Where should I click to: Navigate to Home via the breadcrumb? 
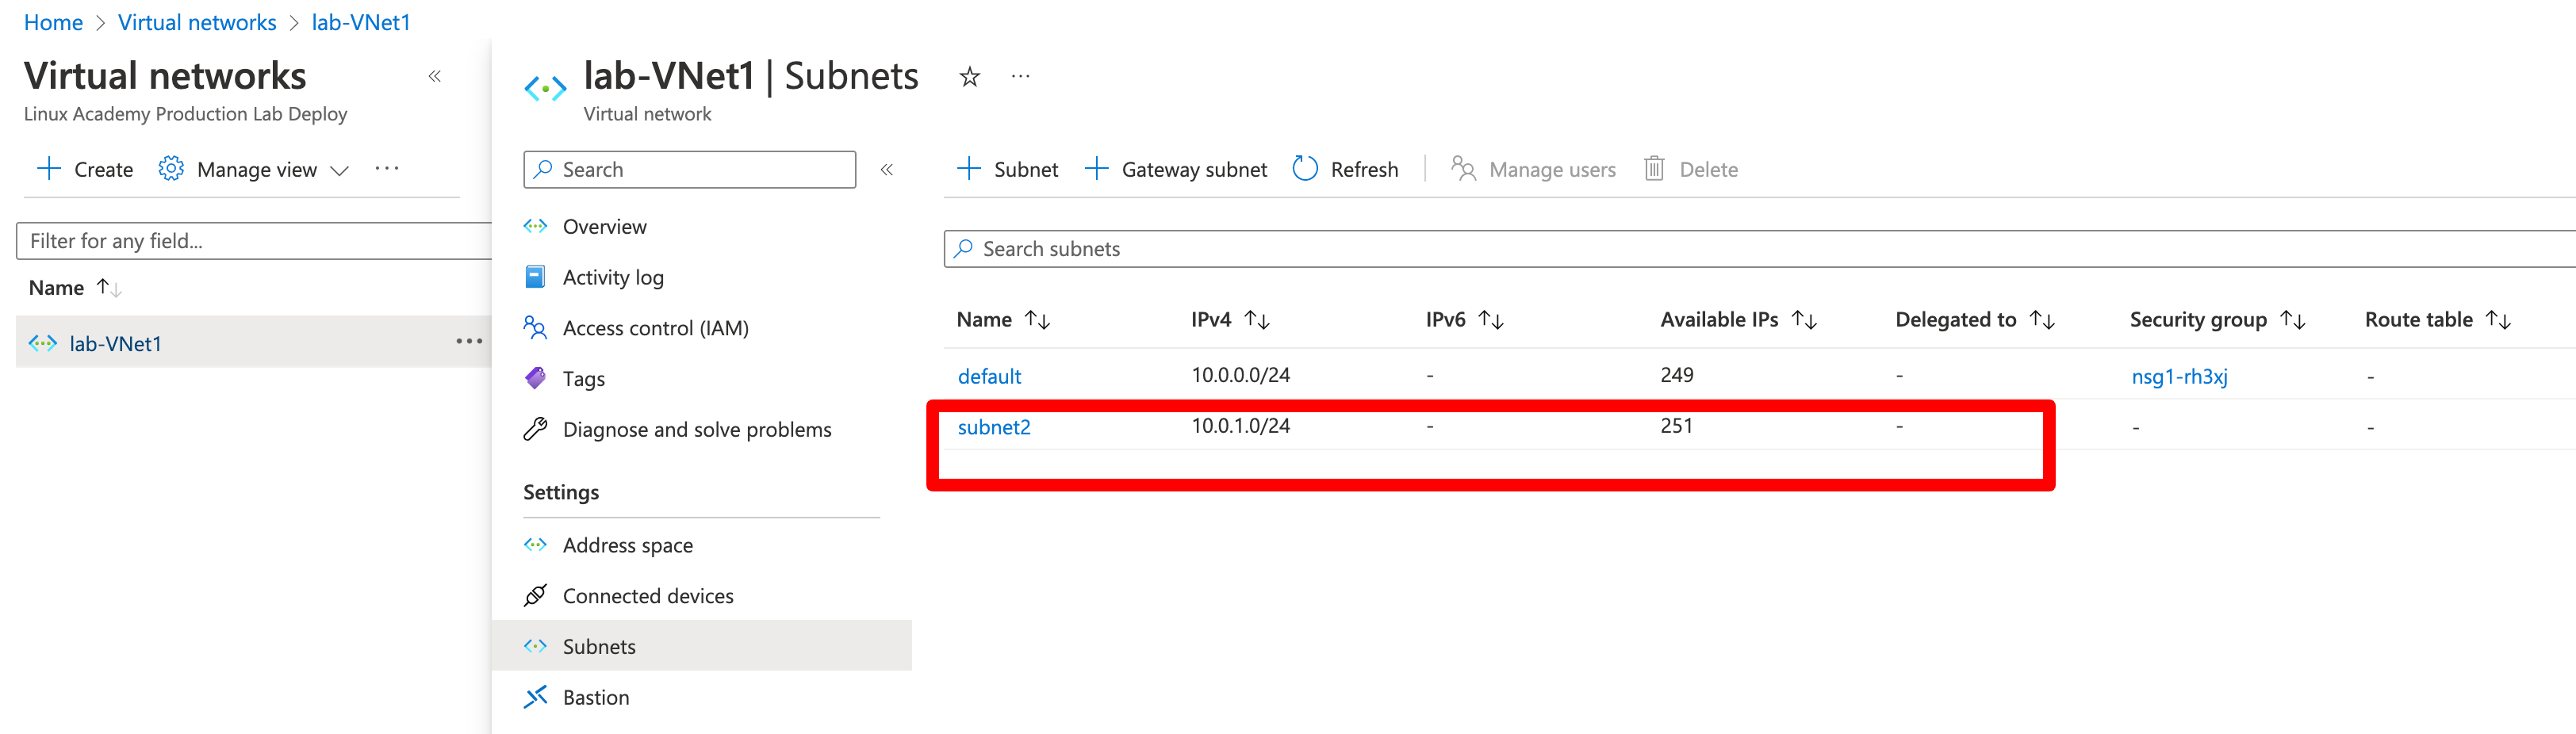53,22
